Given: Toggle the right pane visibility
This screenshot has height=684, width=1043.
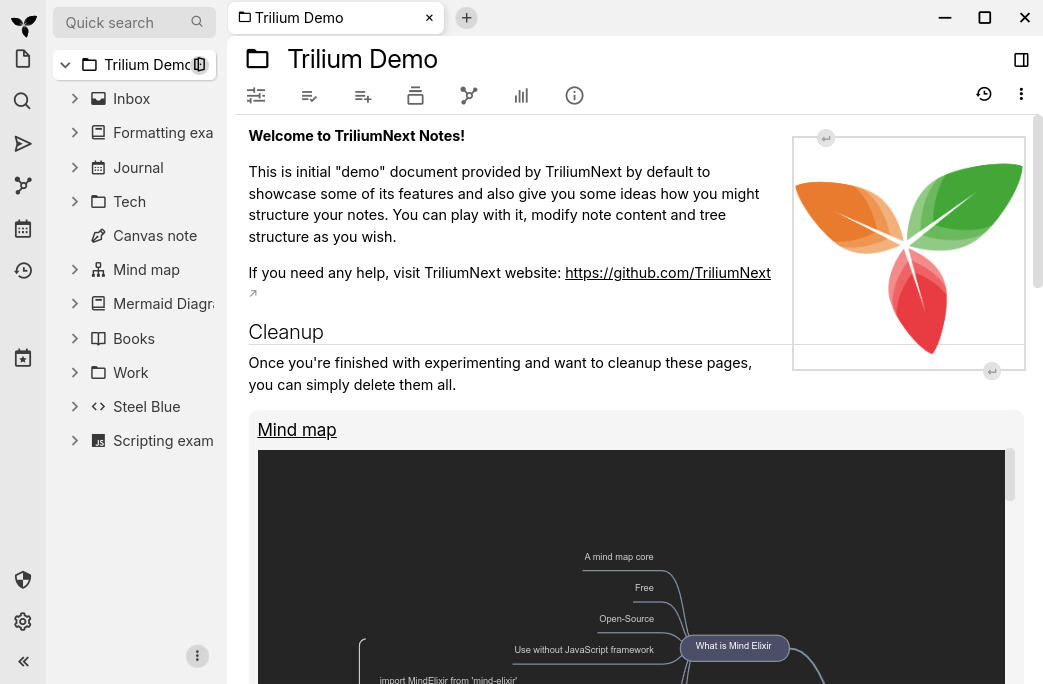Looking at the screenshot, I should (1021, 60).
